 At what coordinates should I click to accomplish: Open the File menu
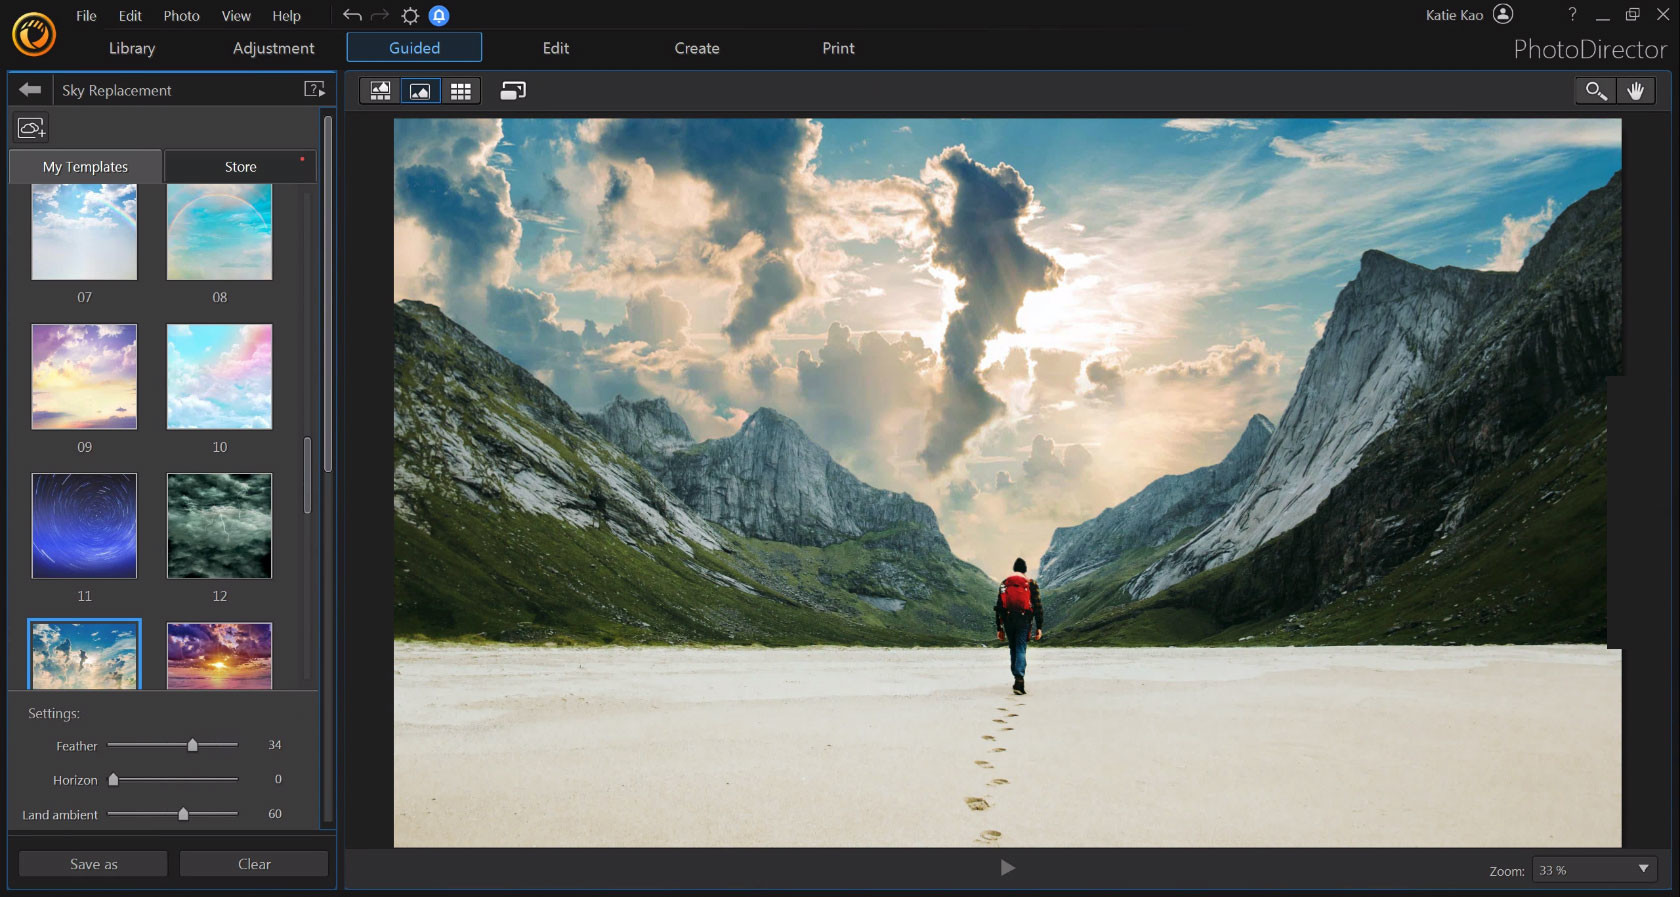(87, 16)
